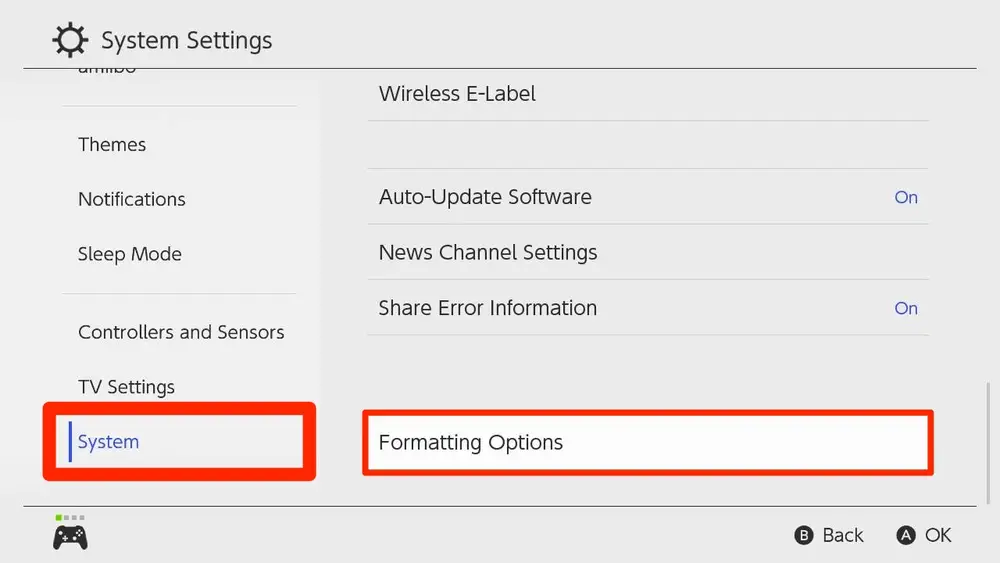The height and width of the screenshot is (563, 1000).
Task: Click the B button icon
Action: point(804,535)
